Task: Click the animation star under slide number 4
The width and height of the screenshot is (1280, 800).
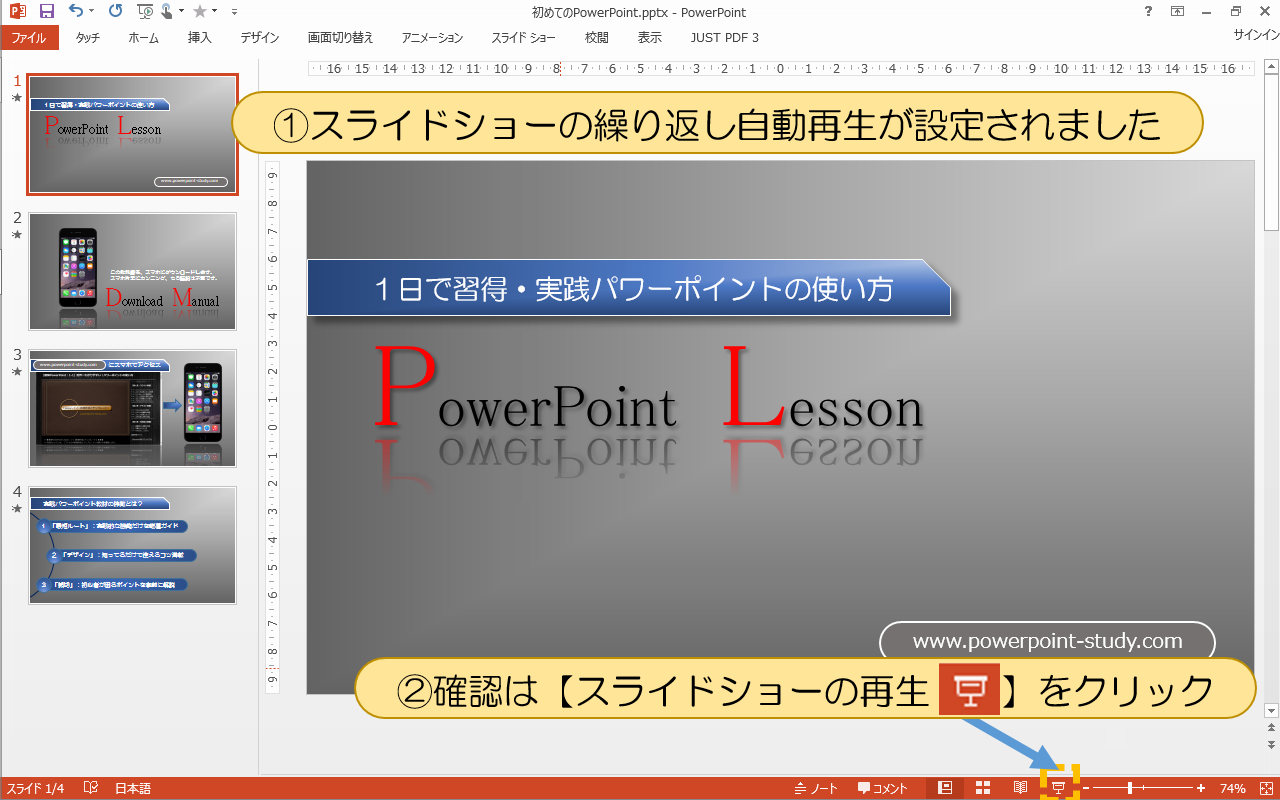Action: (16, 509)
